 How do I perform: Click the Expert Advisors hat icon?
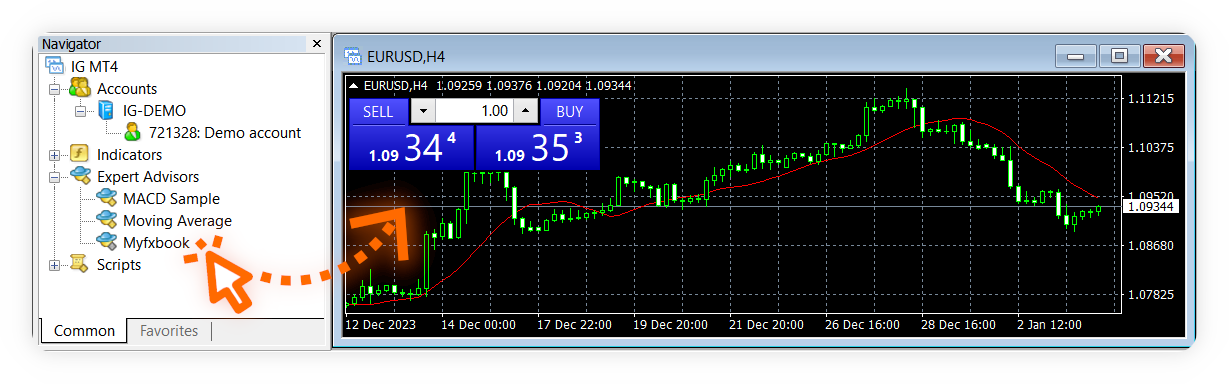tap(80, 177)
